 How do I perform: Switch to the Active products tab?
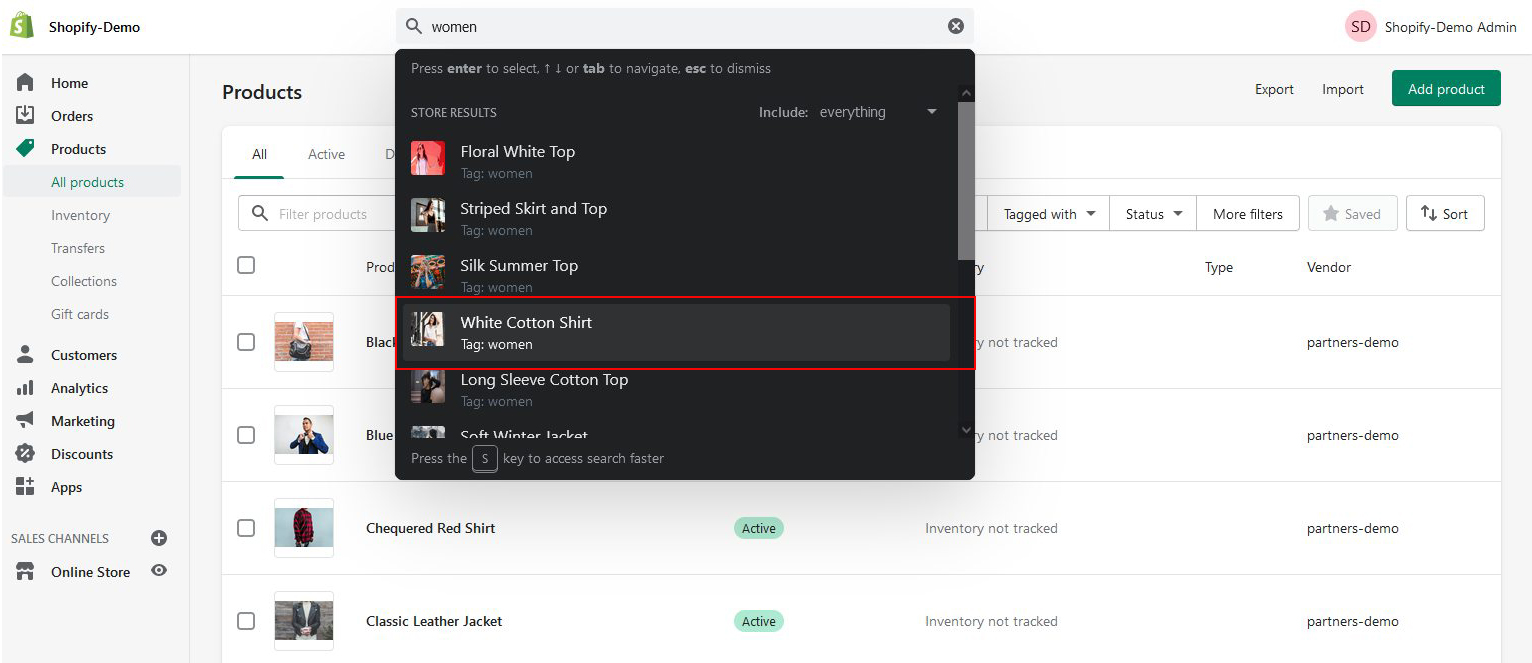pyautogui.click(x=326, y=154)
